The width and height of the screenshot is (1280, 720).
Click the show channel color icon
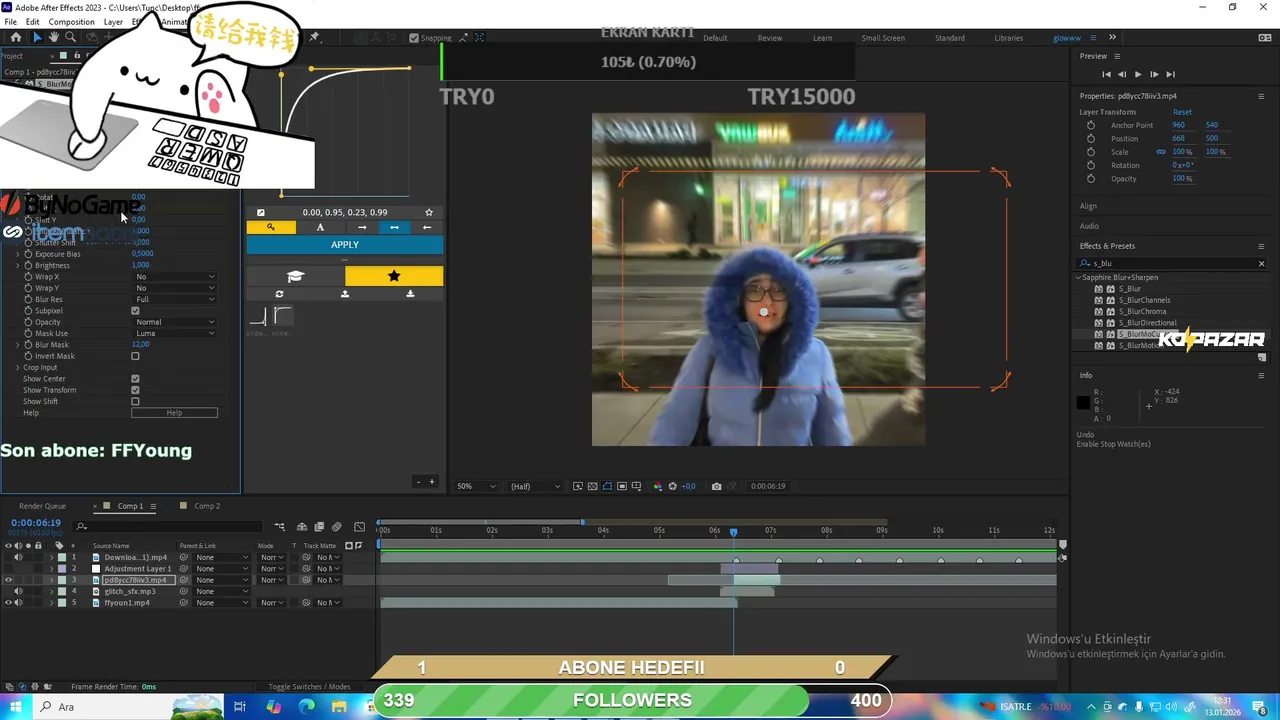(x=657, y=486)
